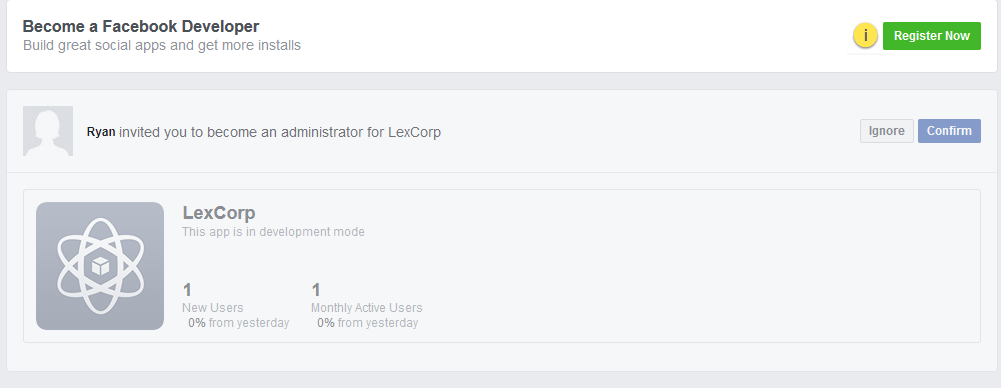1001x388 pixels.
Task: Click the Monthly Active Users count
Action: tap(315, 290)
